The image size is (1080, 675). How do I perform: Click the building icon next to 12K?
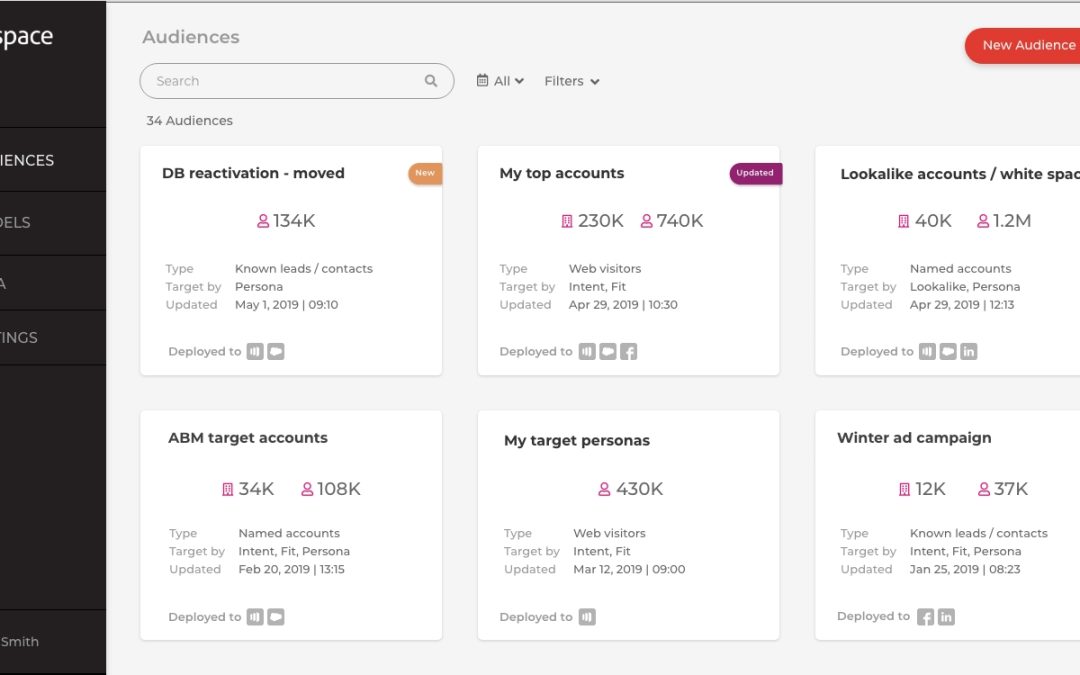[x=904, y=489]
